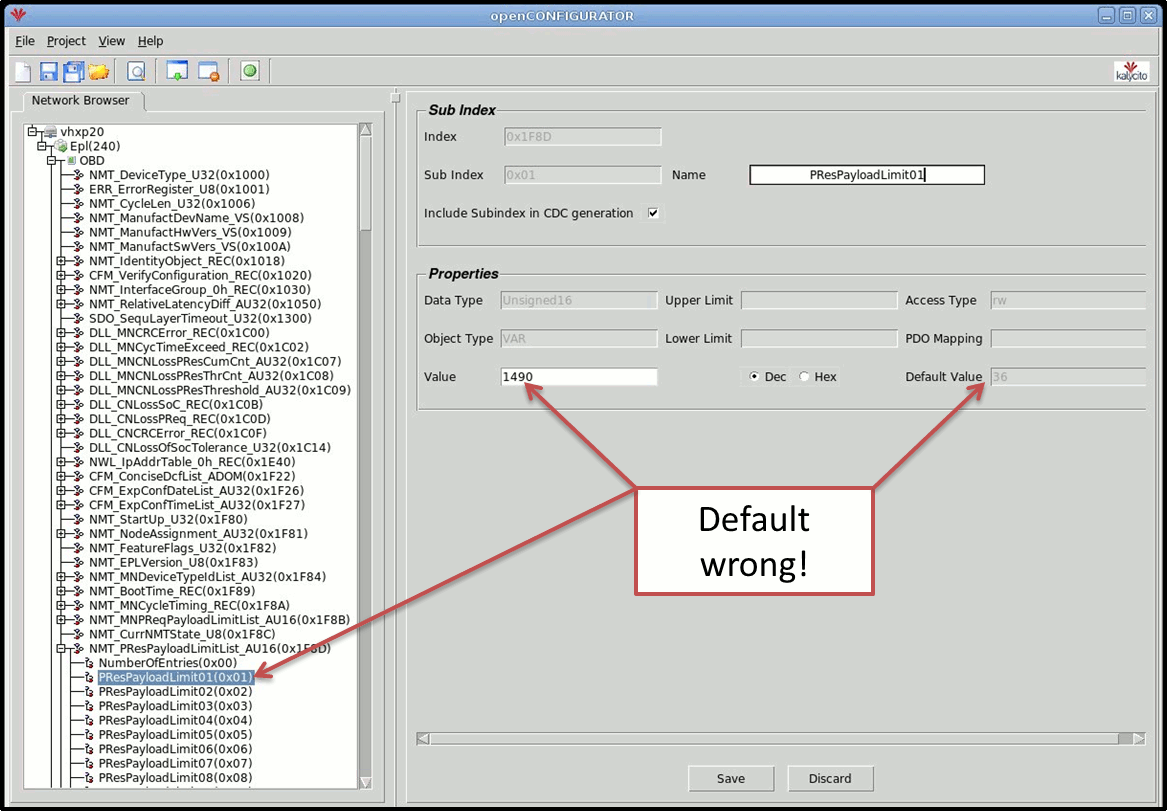Click the Discard button
The width and height of the screenshot is (1167, 811).
830,778
